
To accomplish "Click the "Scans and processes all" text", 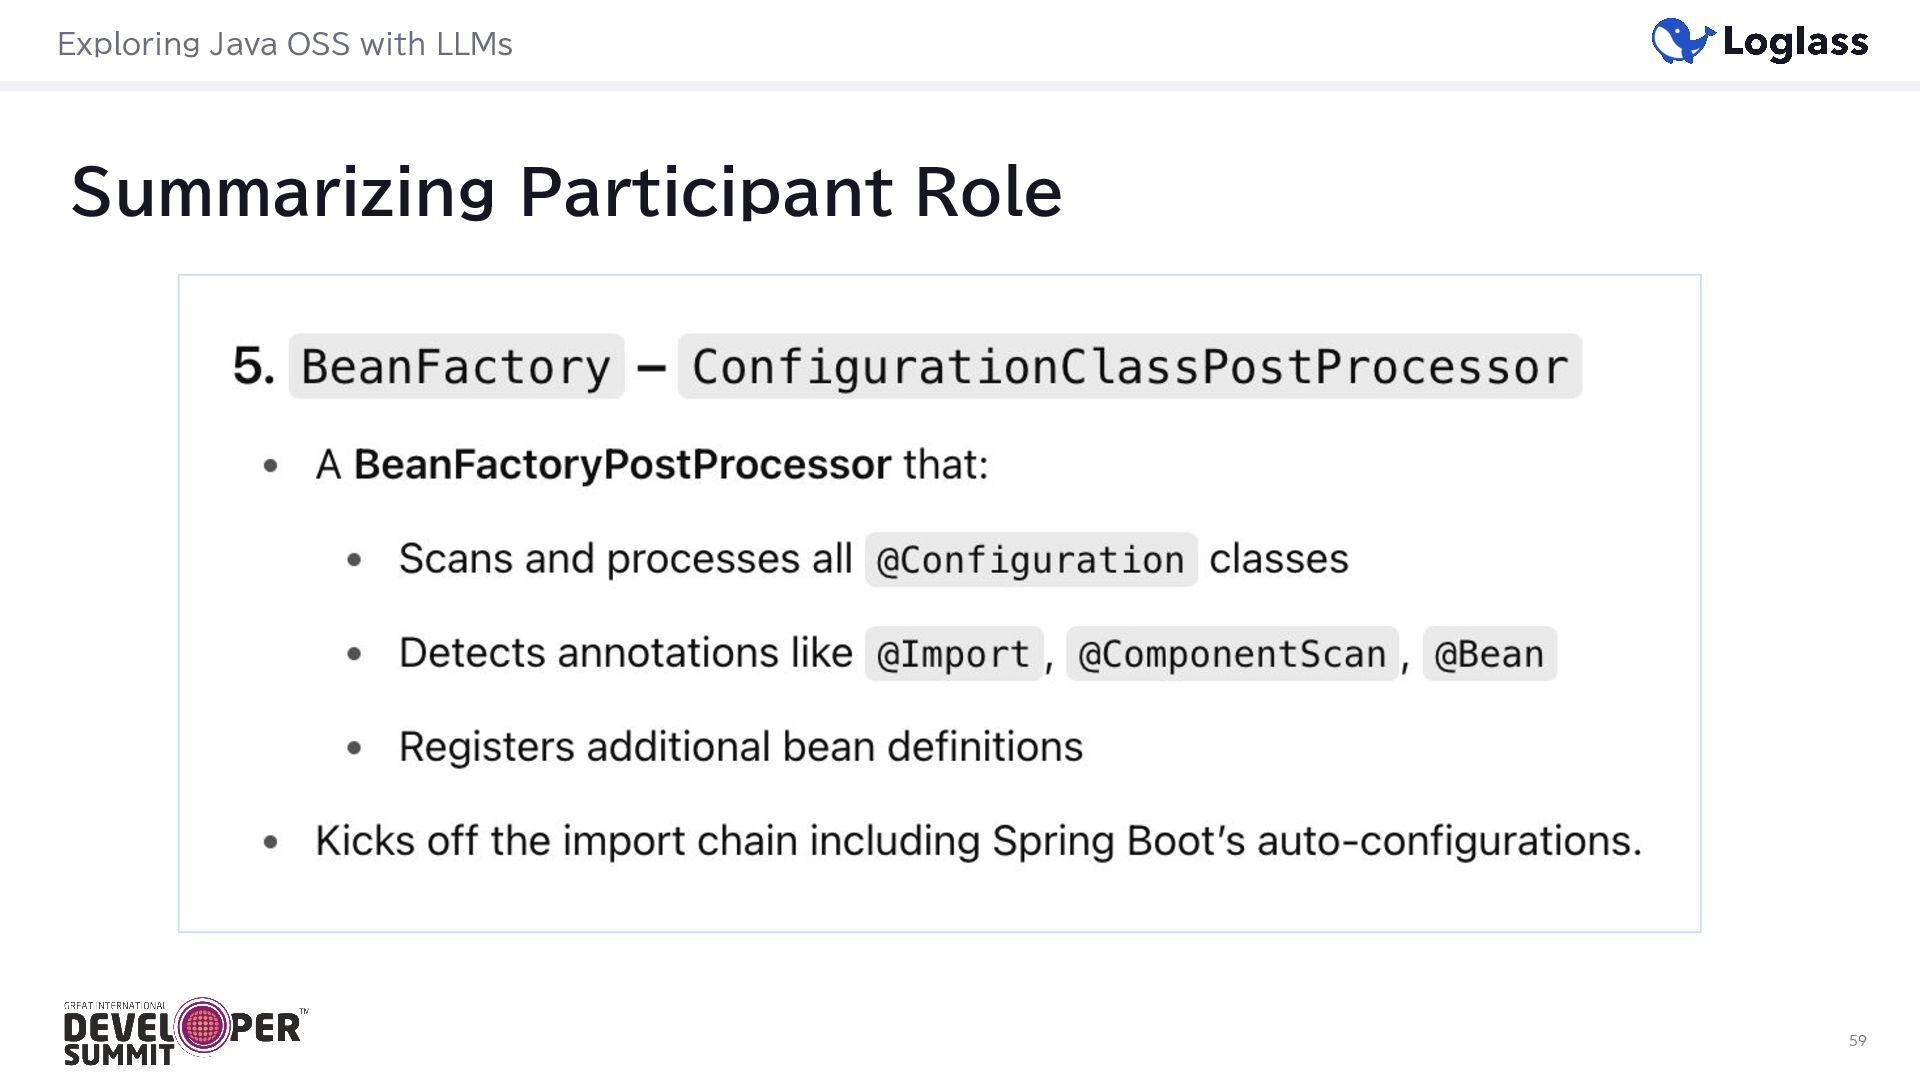I will tap(625, 559).
